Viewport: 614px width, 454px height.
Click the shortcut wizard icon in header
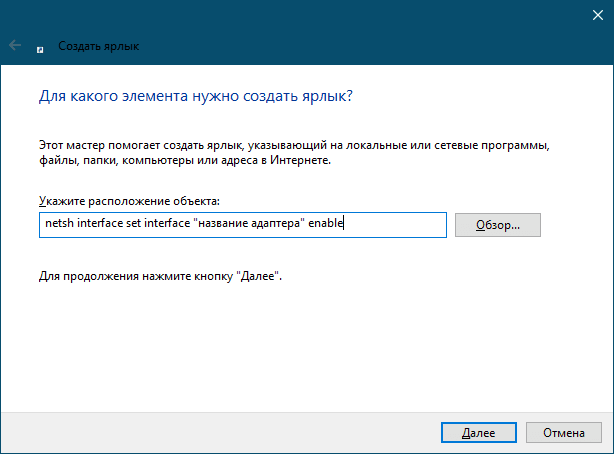point(40,50)
